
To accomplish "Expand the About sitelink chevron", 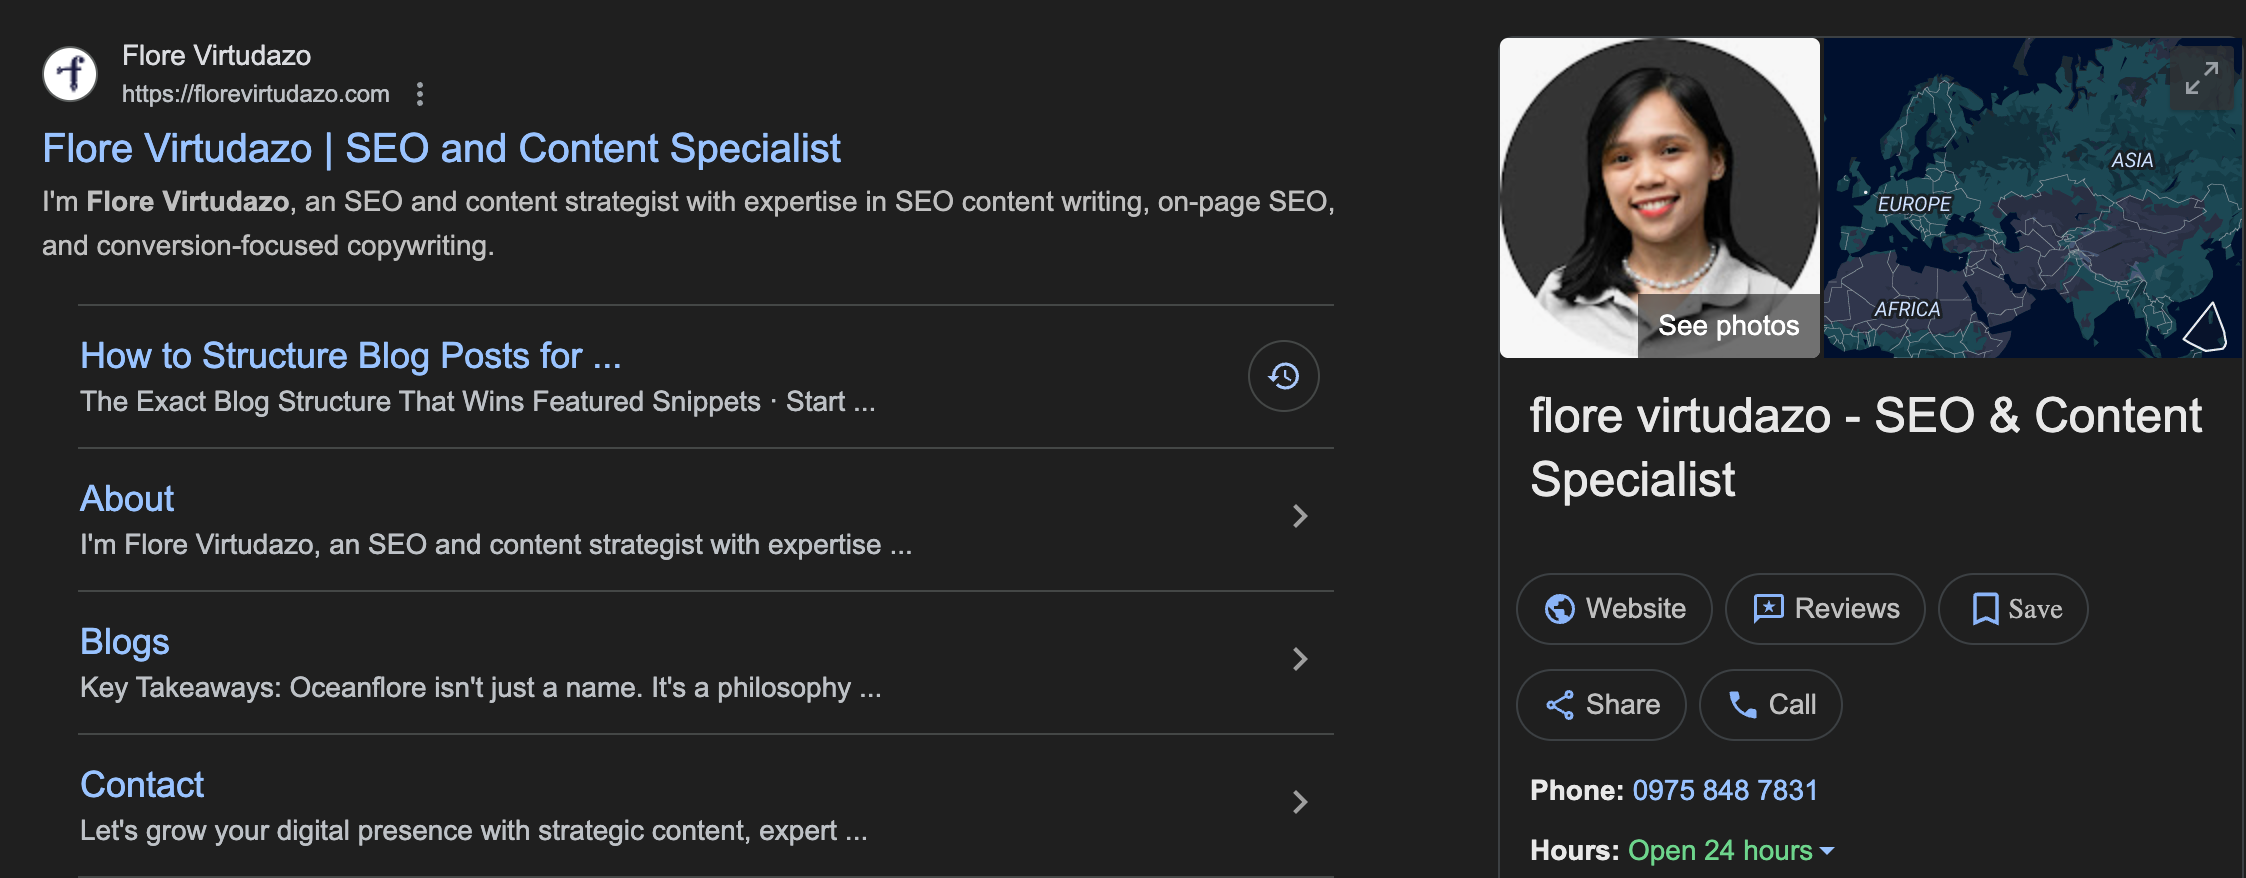I will (x=1299, y=516).
